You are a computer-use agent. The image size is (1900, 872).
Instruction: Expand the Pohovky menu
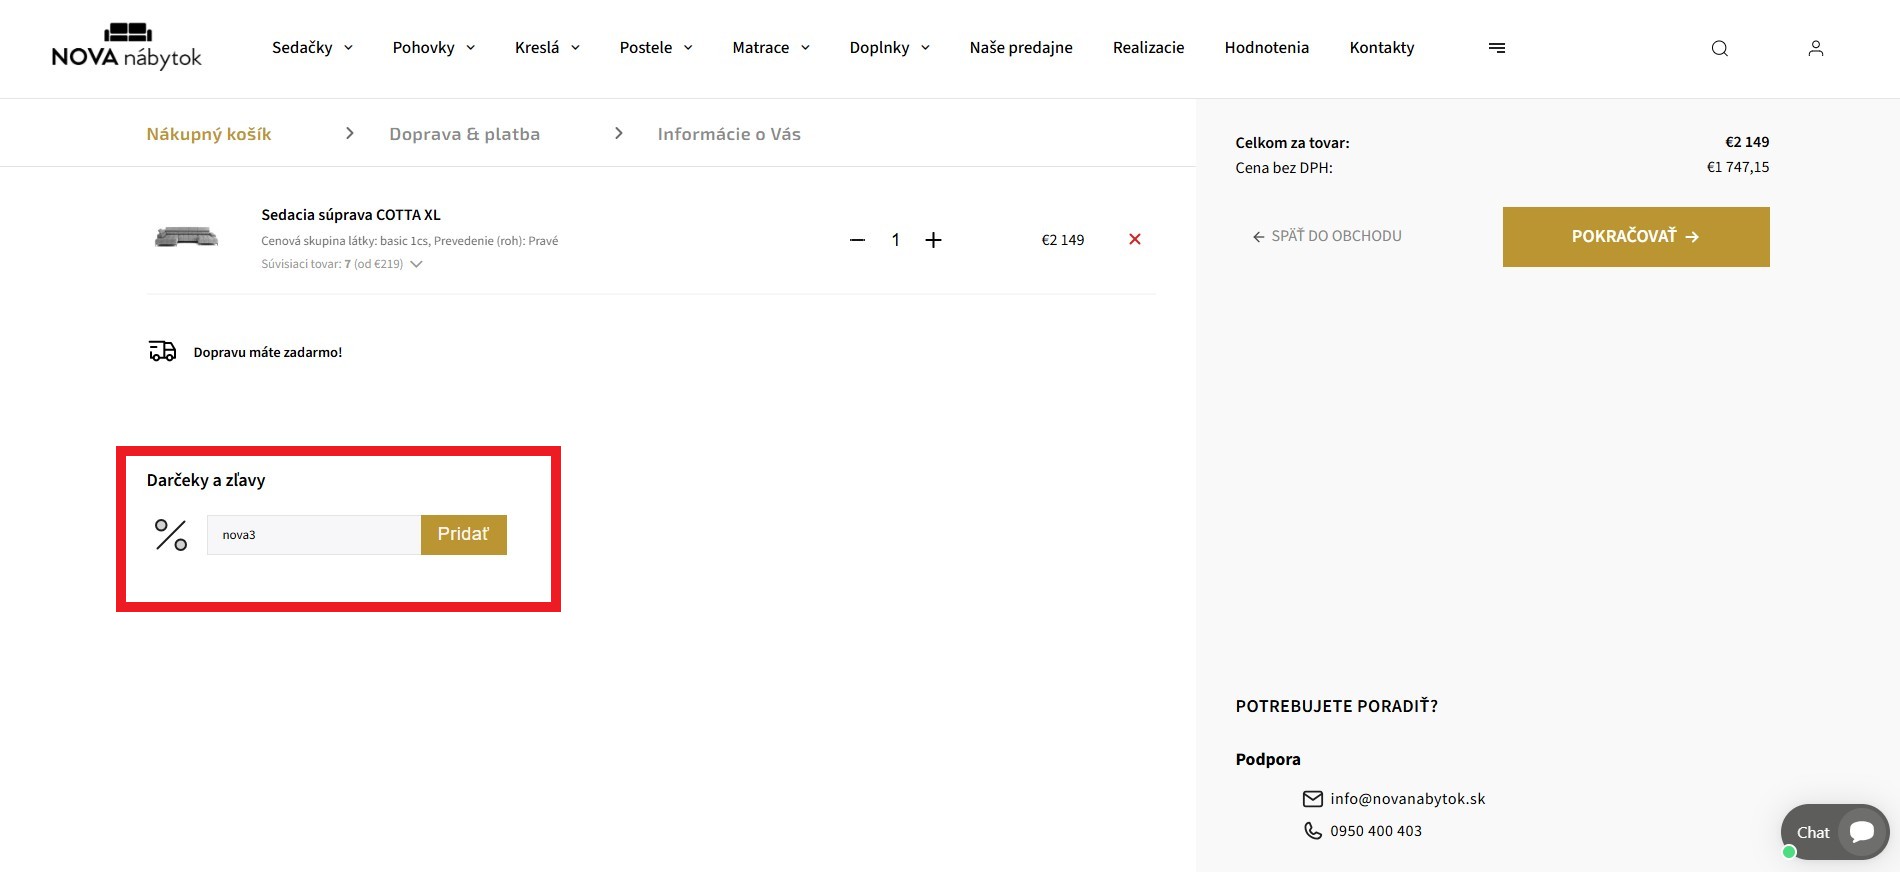click(434, 48)
